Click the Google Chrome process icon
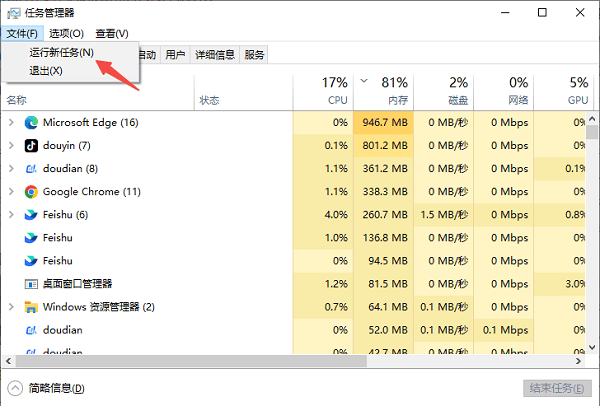 coord(31,191)
